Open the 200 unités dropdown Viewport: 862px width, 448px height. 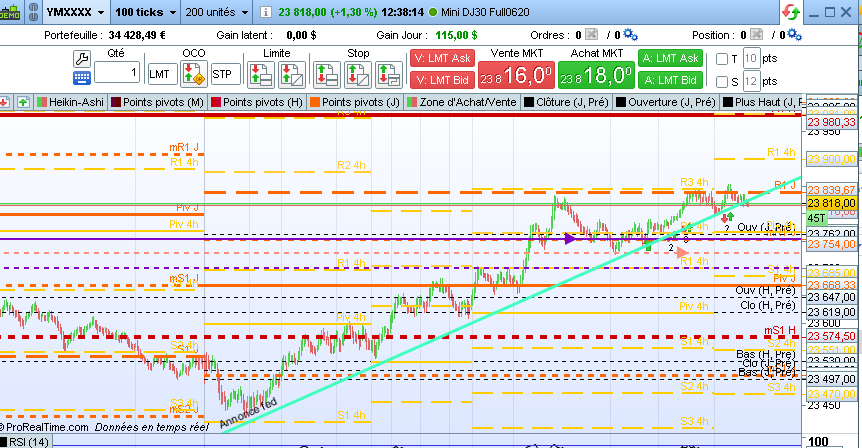pos(217,12)
